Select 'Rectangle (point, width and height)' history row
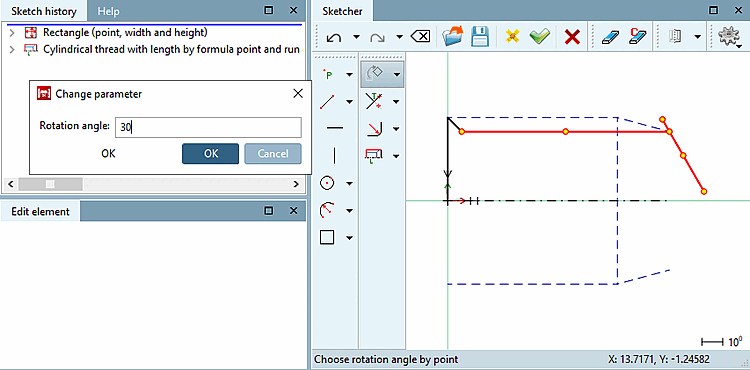This screenshot has width=750, height=370. pyautogui.click(x=125, y=33)
